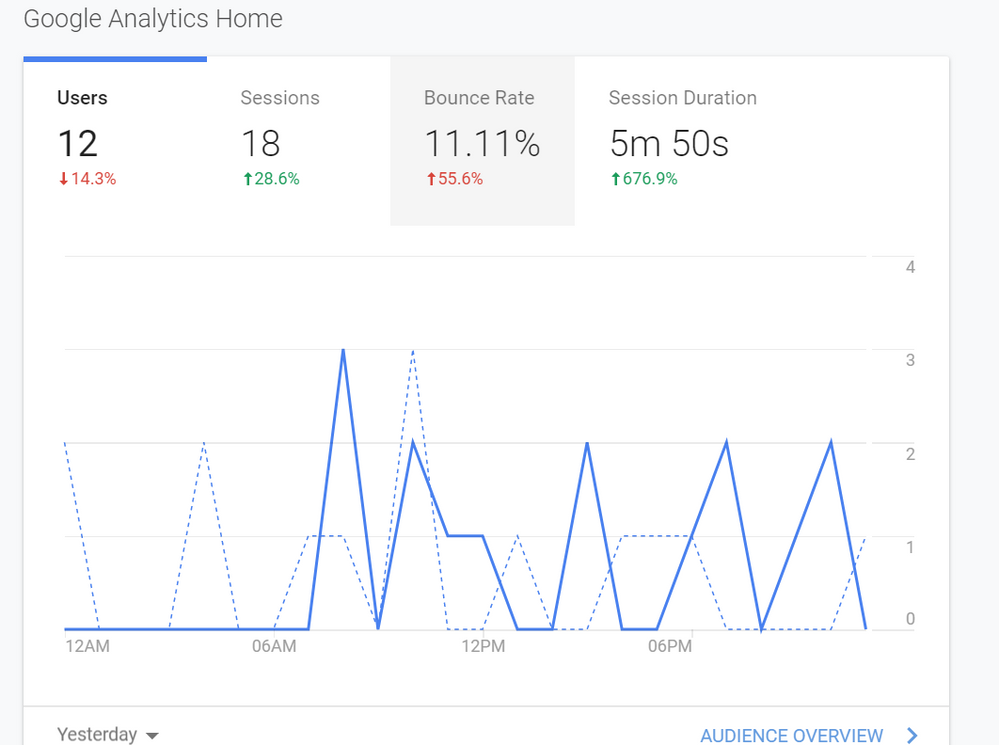The width and height of the screenshot is (999, 745).
Task: Open the Bounce Rate metric tab
Action: [x=482, y=140]
